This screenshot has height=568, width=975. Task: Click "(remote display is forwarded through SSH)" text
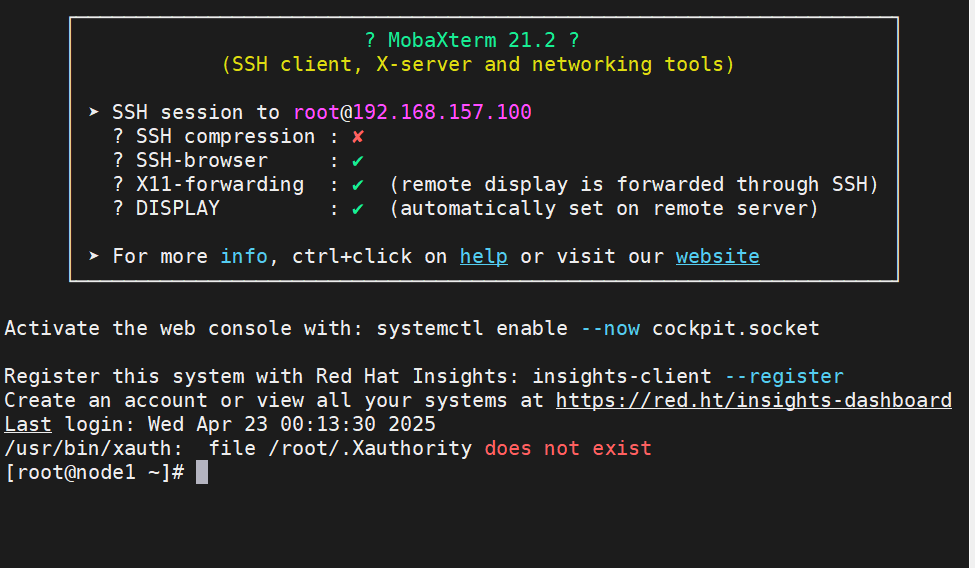634,185
